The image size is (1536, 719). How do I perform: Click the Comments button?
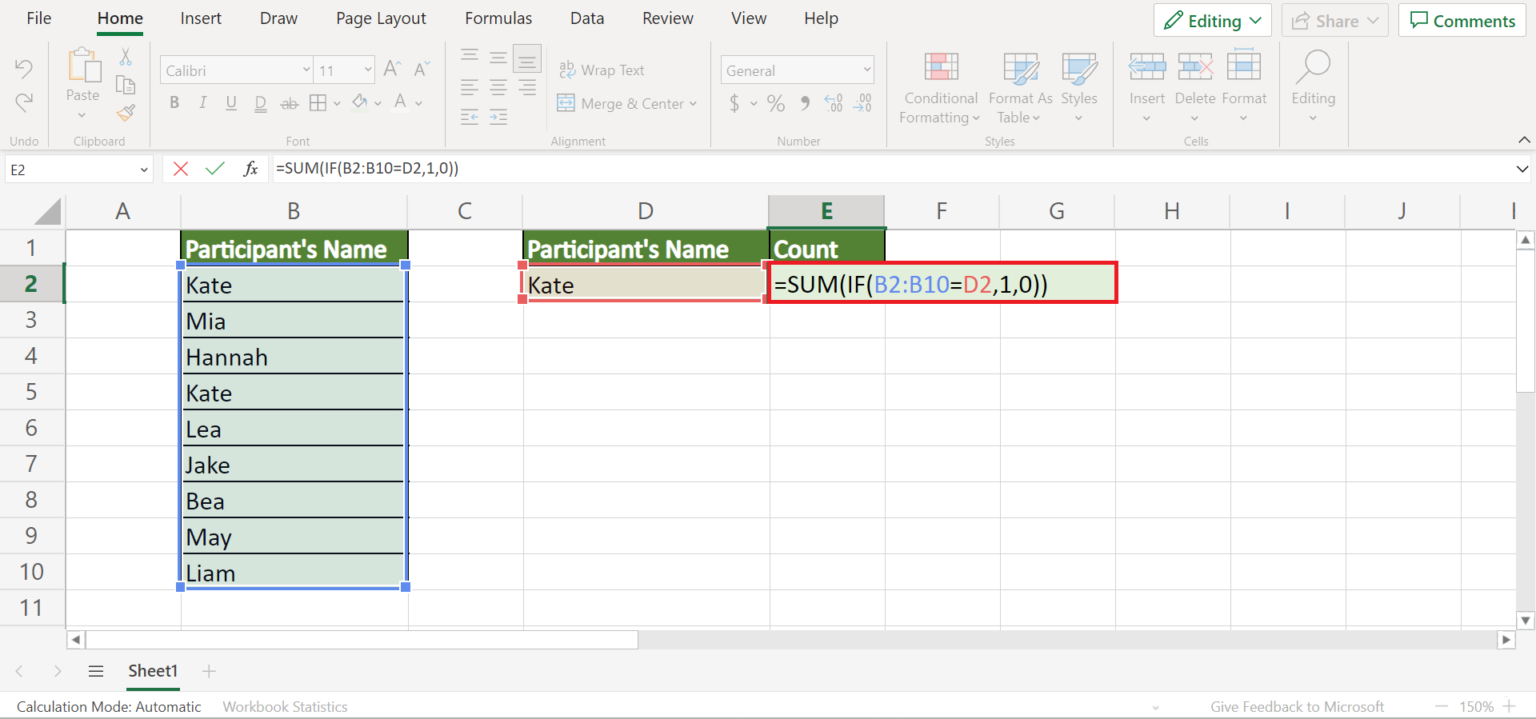tap(1462, 20)
